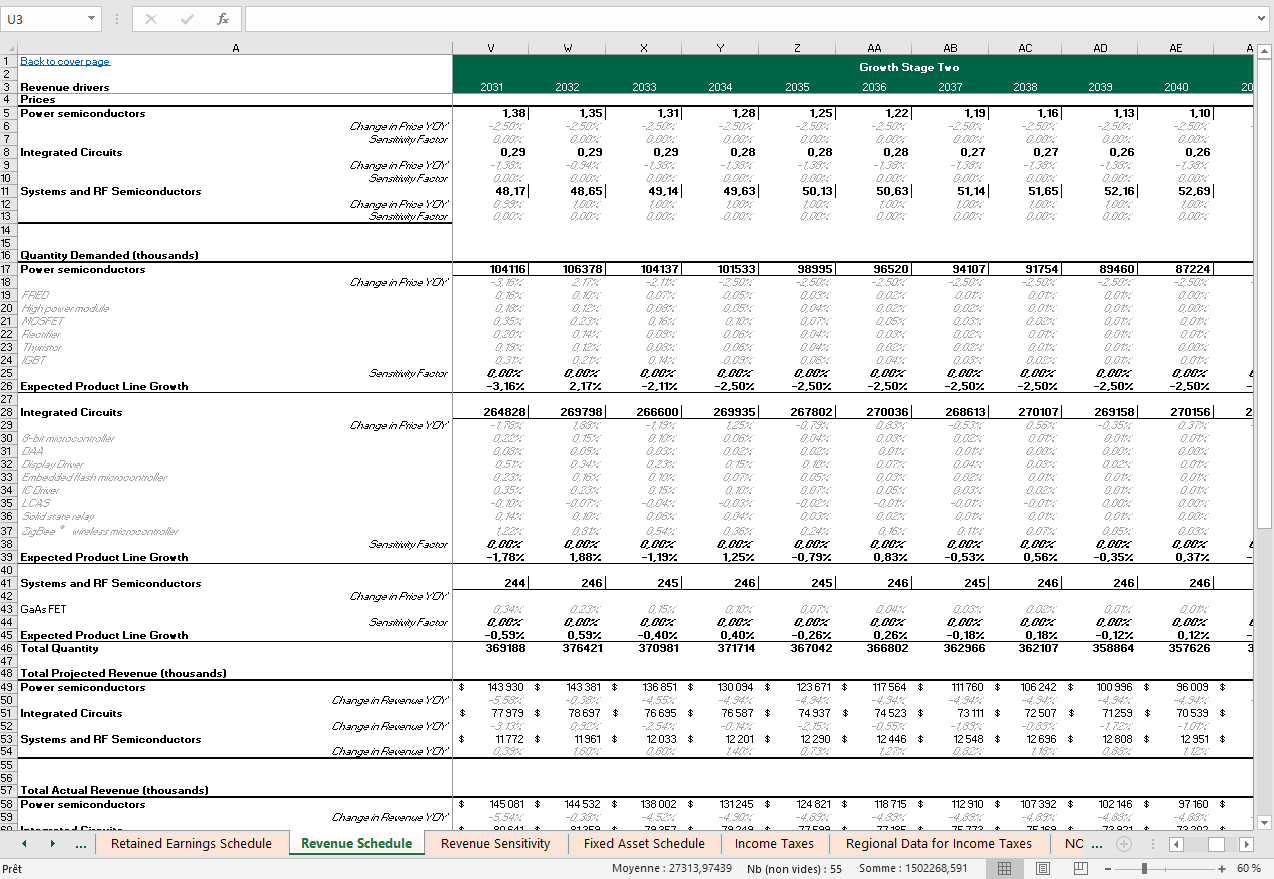Open the Revenue Sensitivity sheet tab
Image resolution: width=1274 pixels, height=879 pixels.
tap(495, 844)
